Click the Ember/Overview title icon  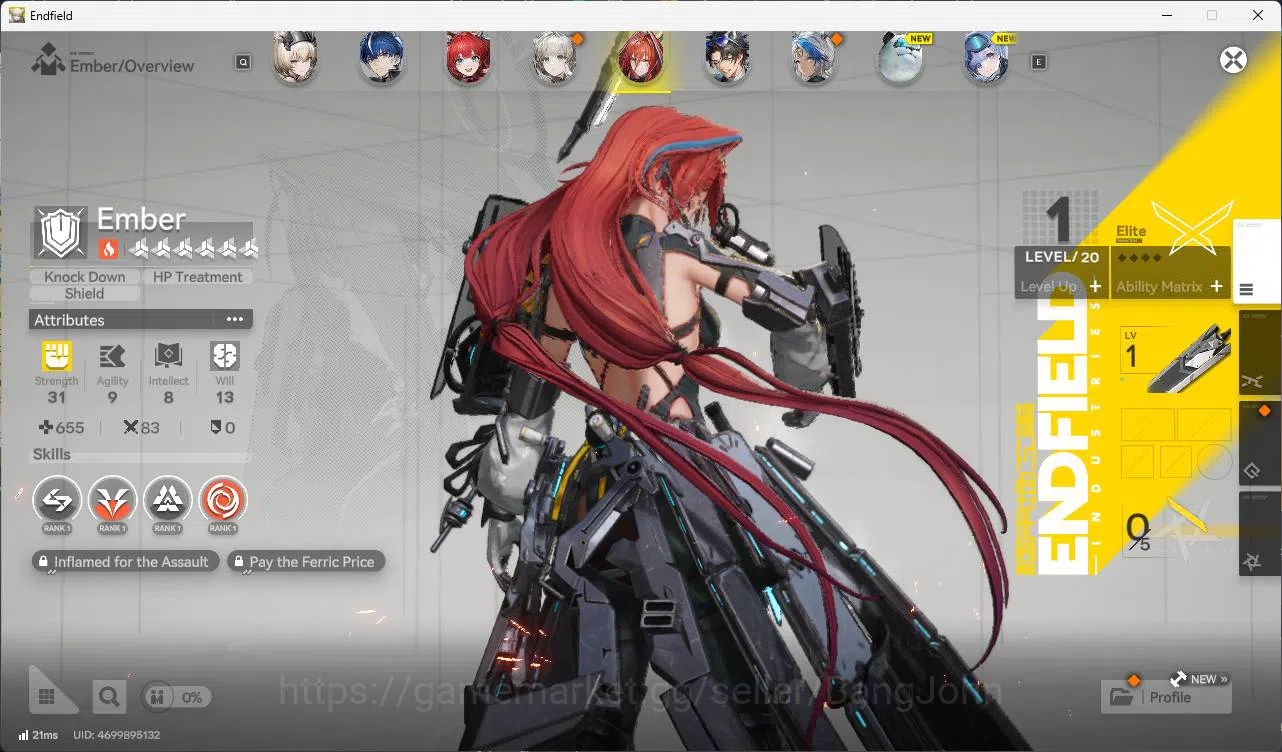point(48,60)
